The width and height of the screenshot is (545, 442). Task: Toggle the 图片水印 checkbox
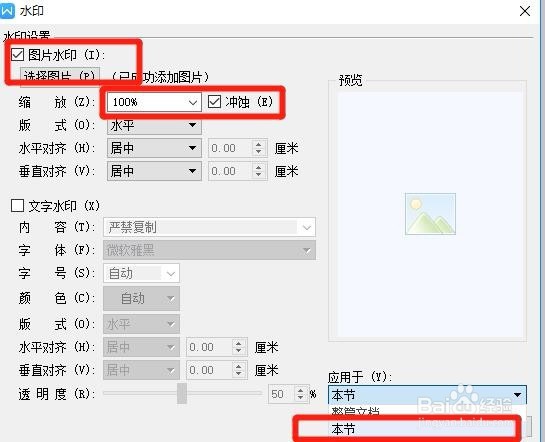click(x=17, y=55)
